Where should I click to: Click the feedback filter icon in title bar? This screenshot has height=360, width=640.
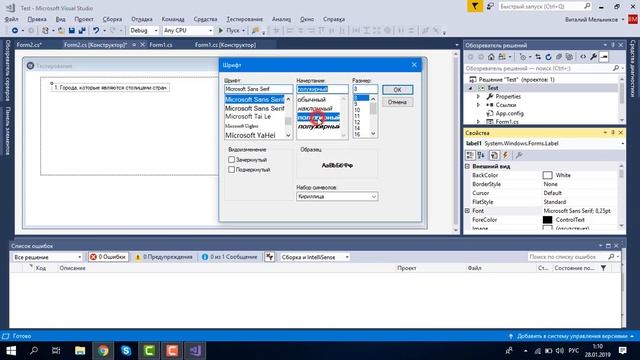(475, 6)
